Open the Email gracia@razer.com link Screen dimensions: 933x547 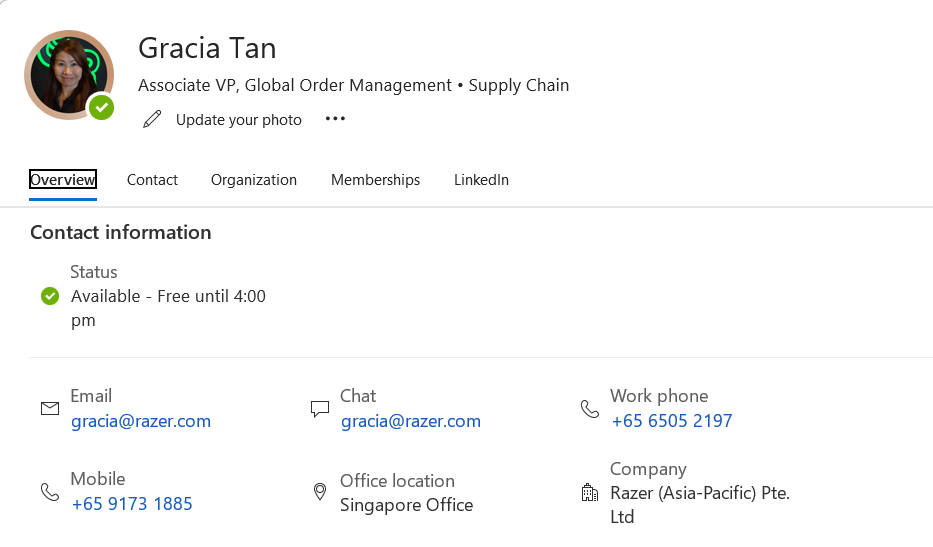point(141,421)
